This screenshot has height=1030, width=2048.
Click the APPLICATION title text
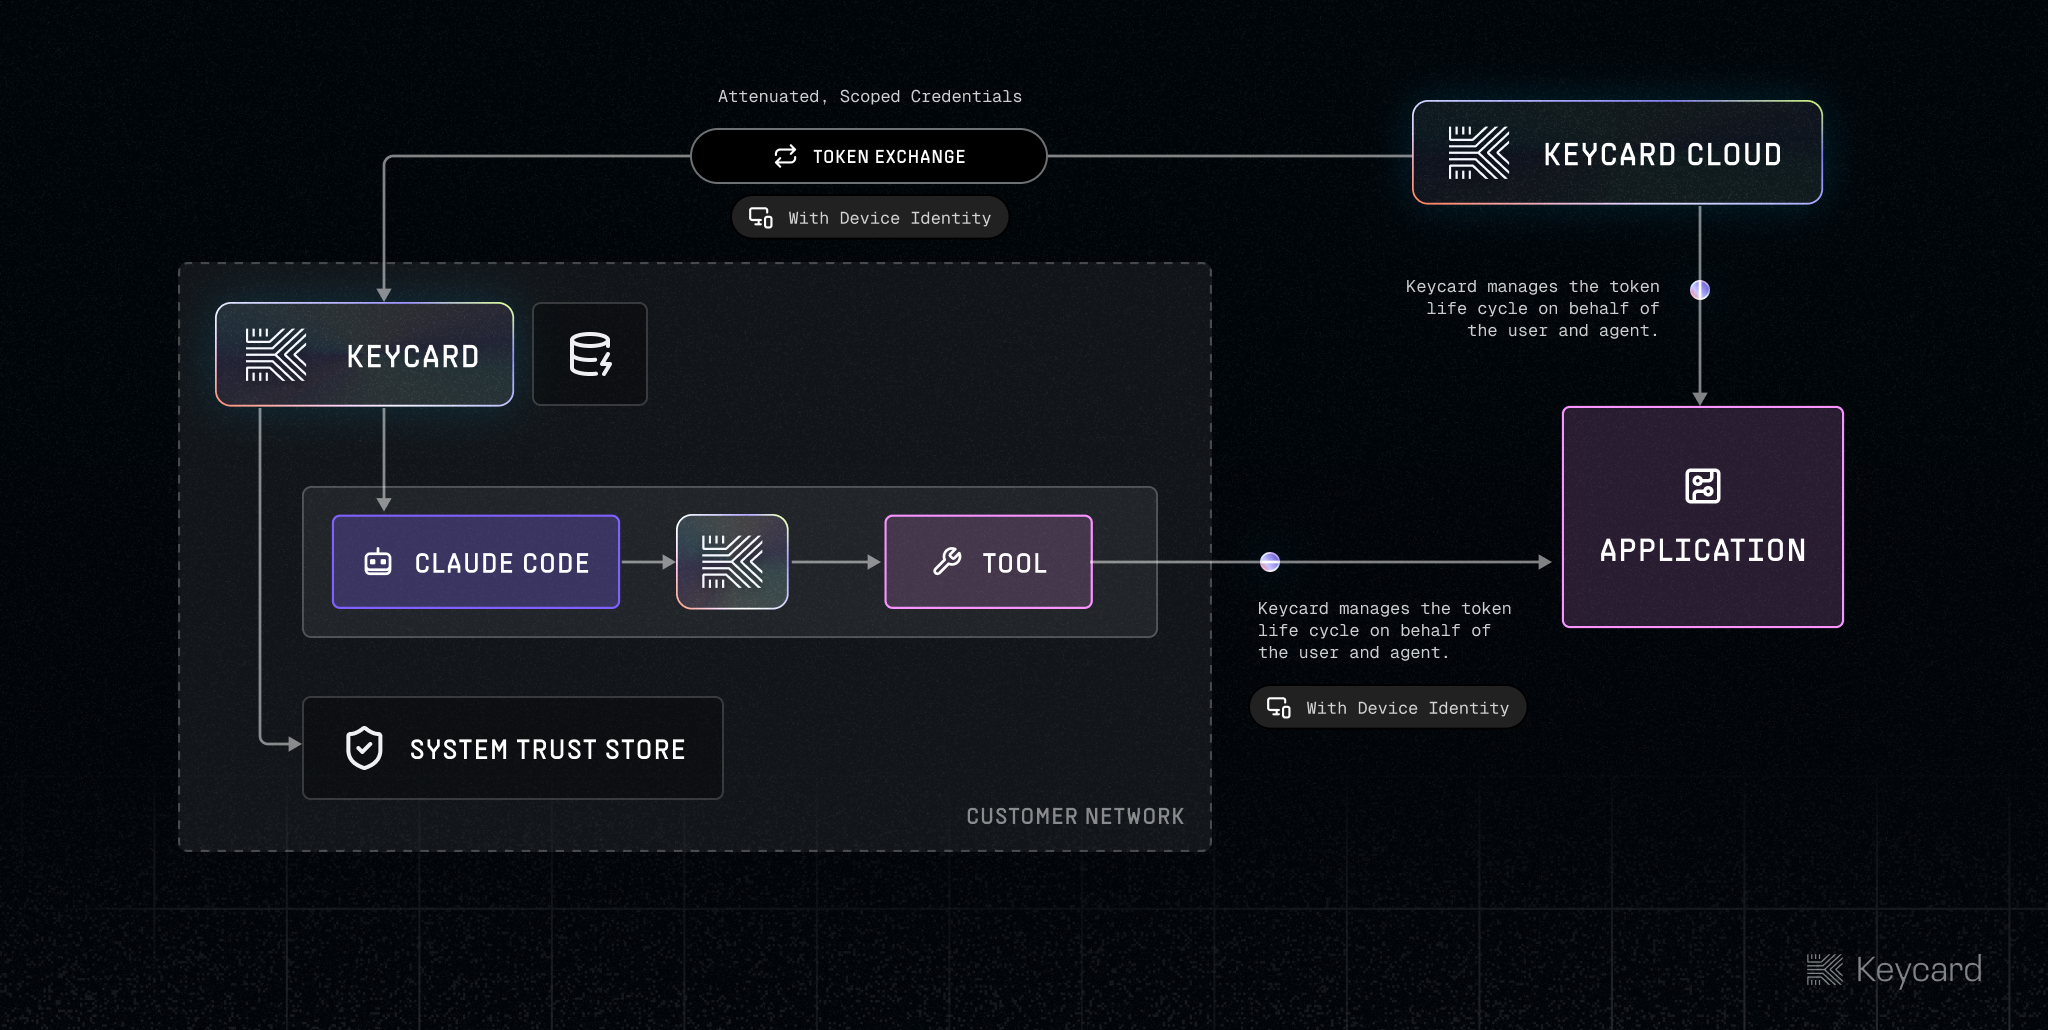[1702, 550]
